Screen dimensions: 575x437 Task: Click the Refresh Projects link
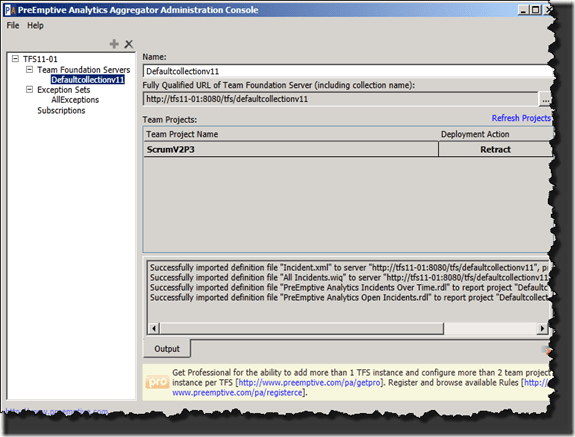click(x=521, y=118)
